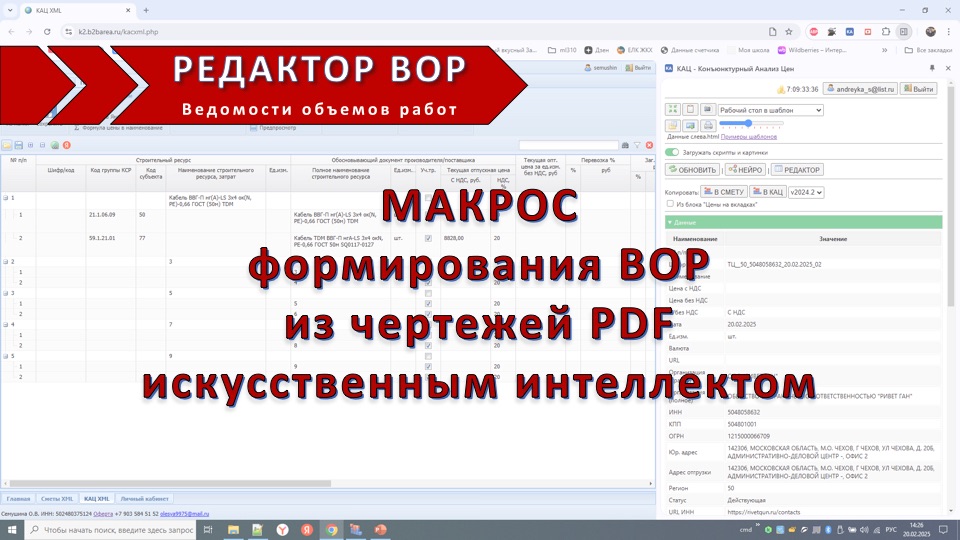Click 'Выйти' button in the КАЦ panel
Image resolution: width=960 pixels, height=540 pixels.
[919, 89]
